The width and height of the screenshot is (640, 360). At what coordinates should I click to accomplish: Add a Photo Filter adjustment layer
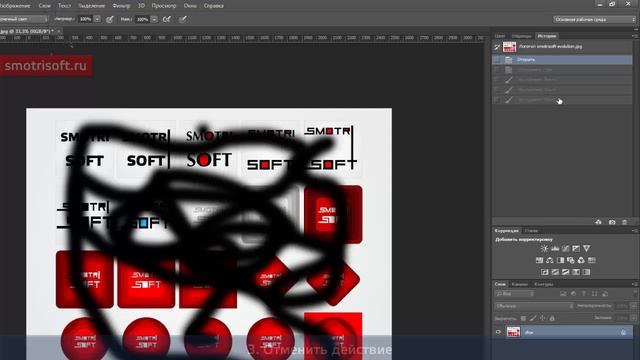click(571, 260)
